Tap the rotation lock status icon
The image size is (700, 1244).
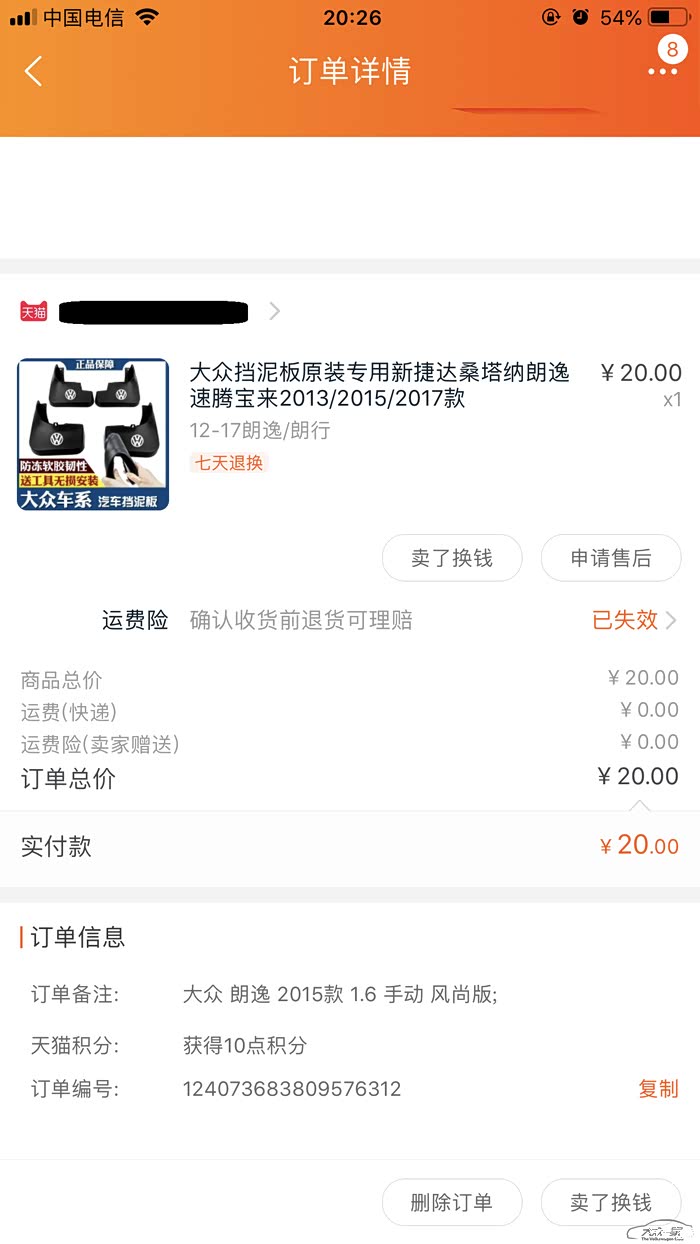click(x=550, y=17)
